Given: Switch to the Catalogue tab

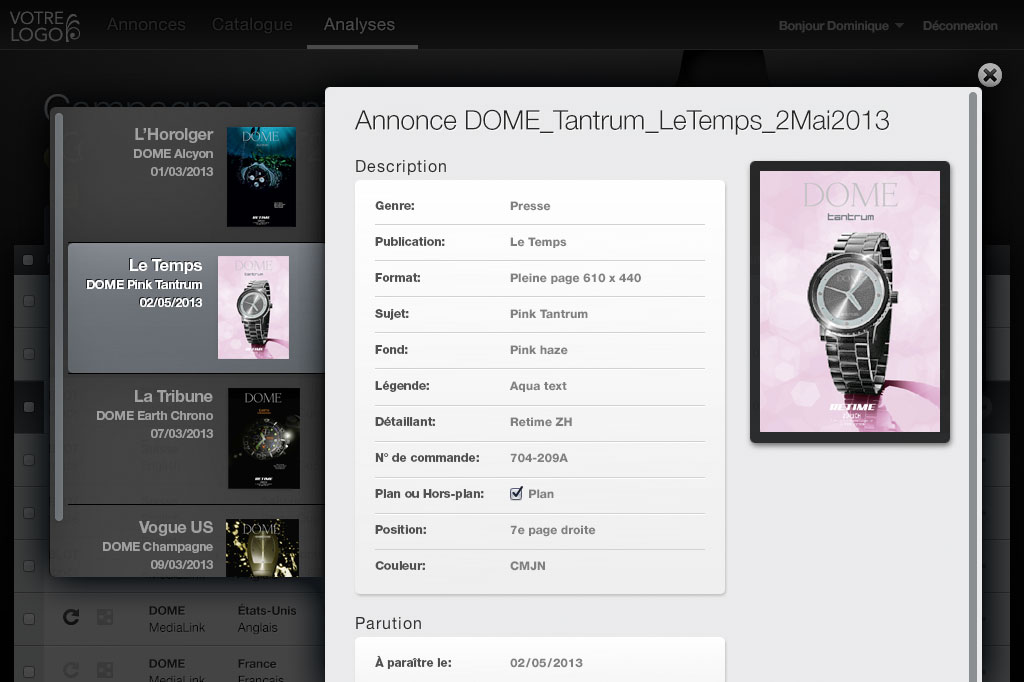Looking at the screenshot, I should pos(252,25).
